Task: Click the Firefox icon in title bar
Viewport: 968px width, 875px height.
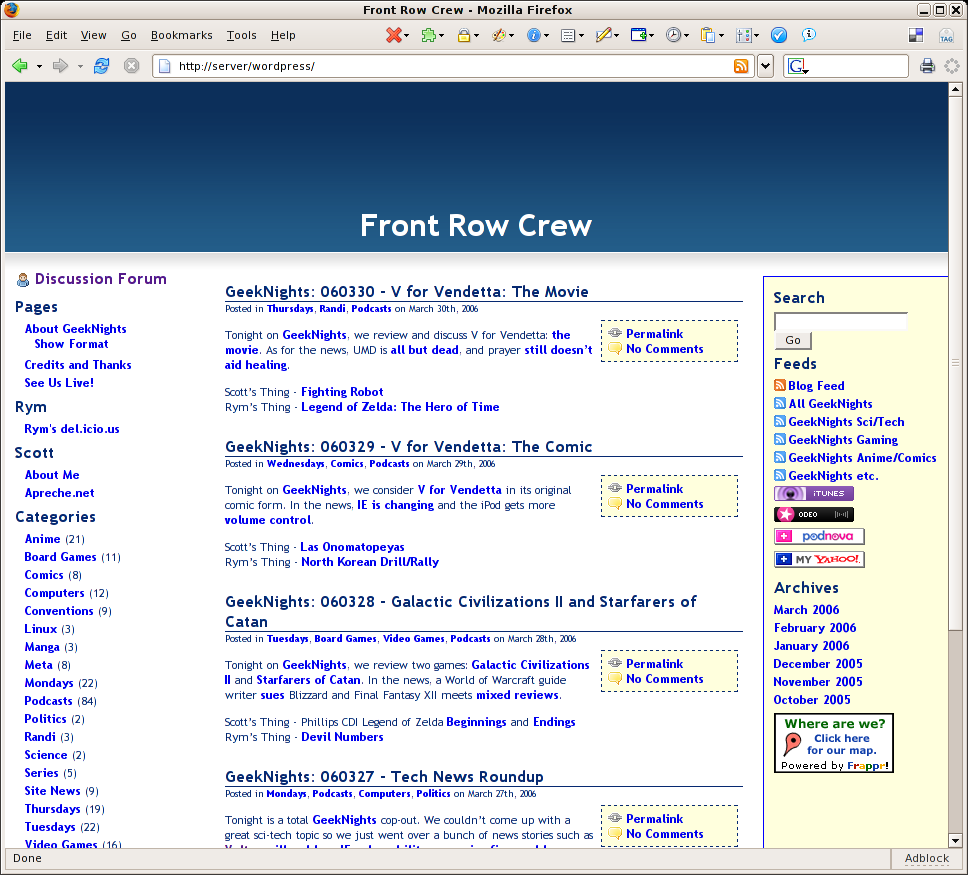Action: (10, 9)
